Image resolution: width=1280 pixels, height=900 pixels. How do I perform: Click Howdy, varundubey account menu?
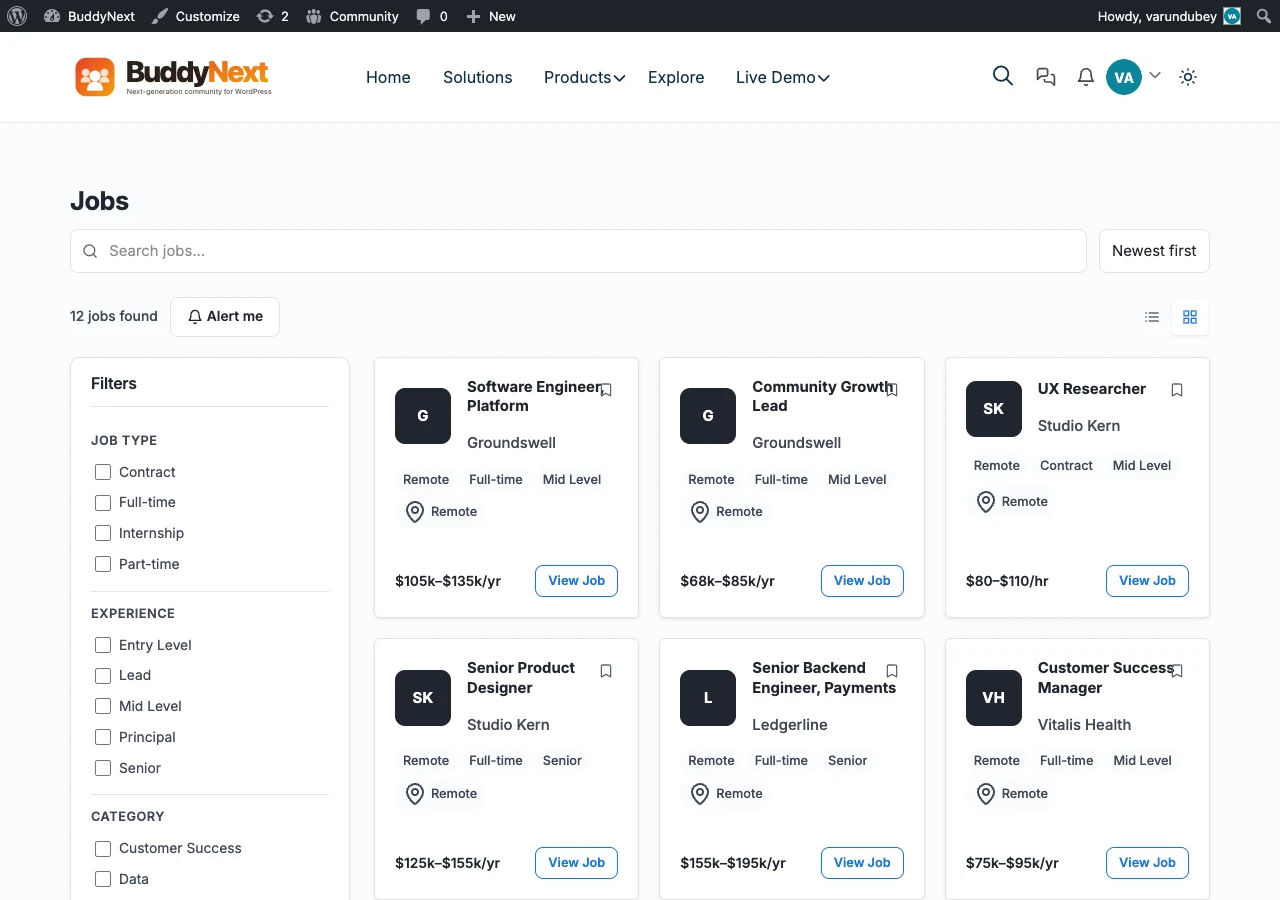coord(1169,16)
